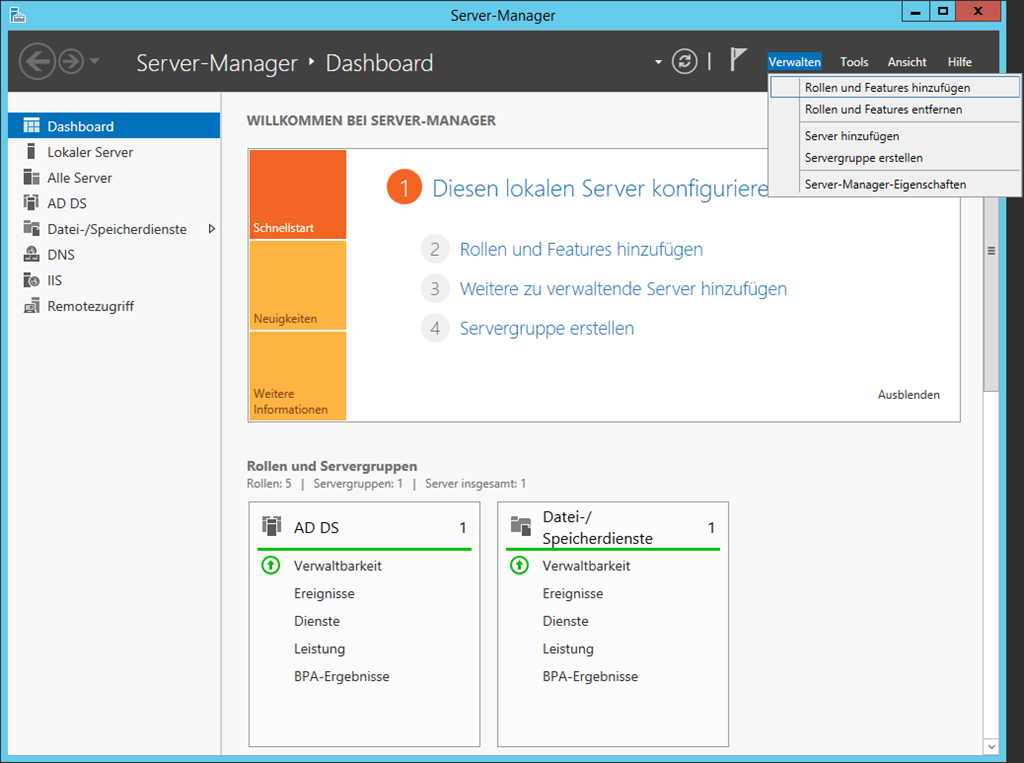The width and height of the screenshot is (1024, 763).
Task: Select the Neuigkeiten tile
Action: [298, 285]
